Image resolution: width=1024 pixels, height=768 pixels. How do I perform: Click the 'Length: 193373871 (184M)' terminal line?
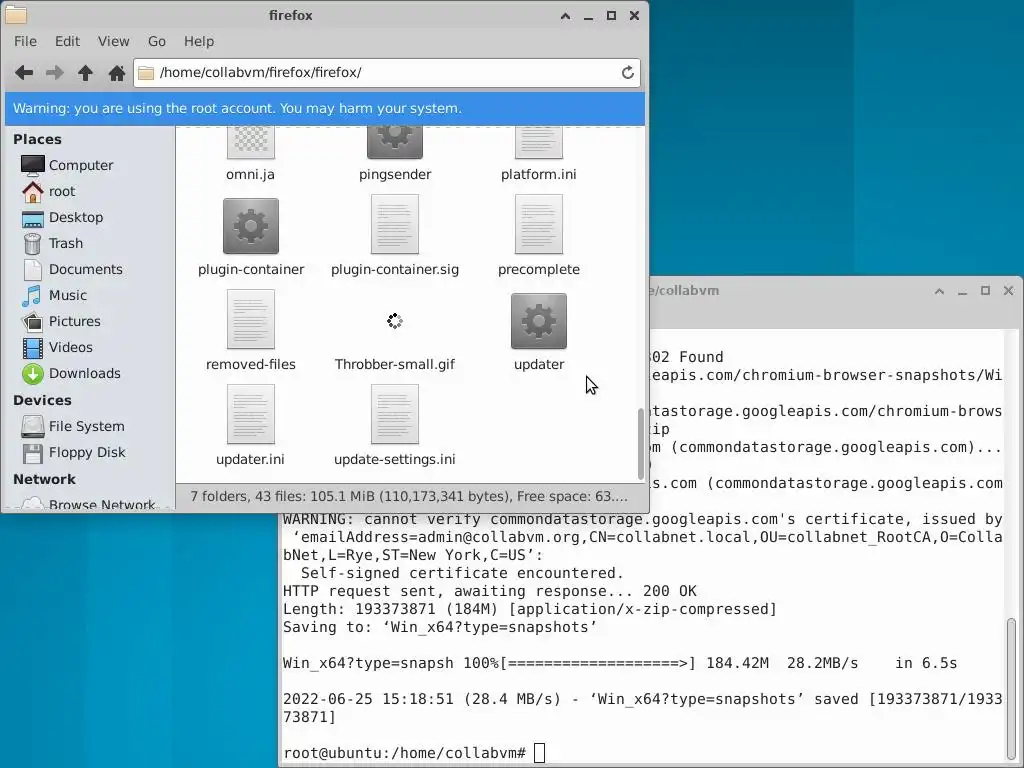pyautogui.click(x=530, y=609)
